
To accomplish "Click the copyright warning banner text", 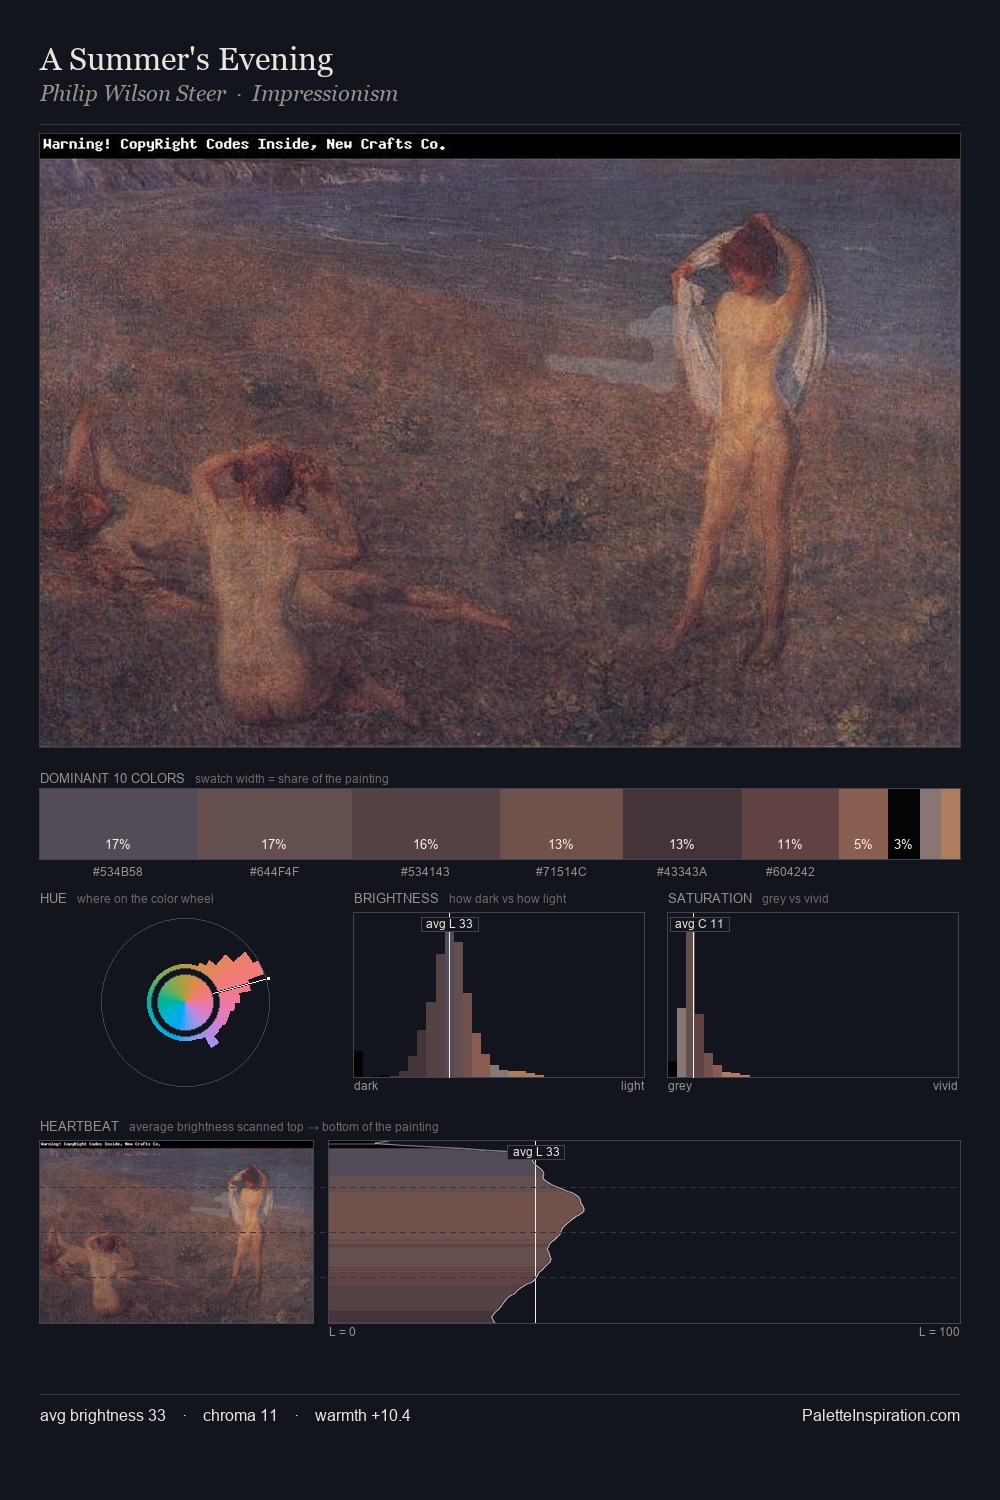I will [x=245, y=144].
